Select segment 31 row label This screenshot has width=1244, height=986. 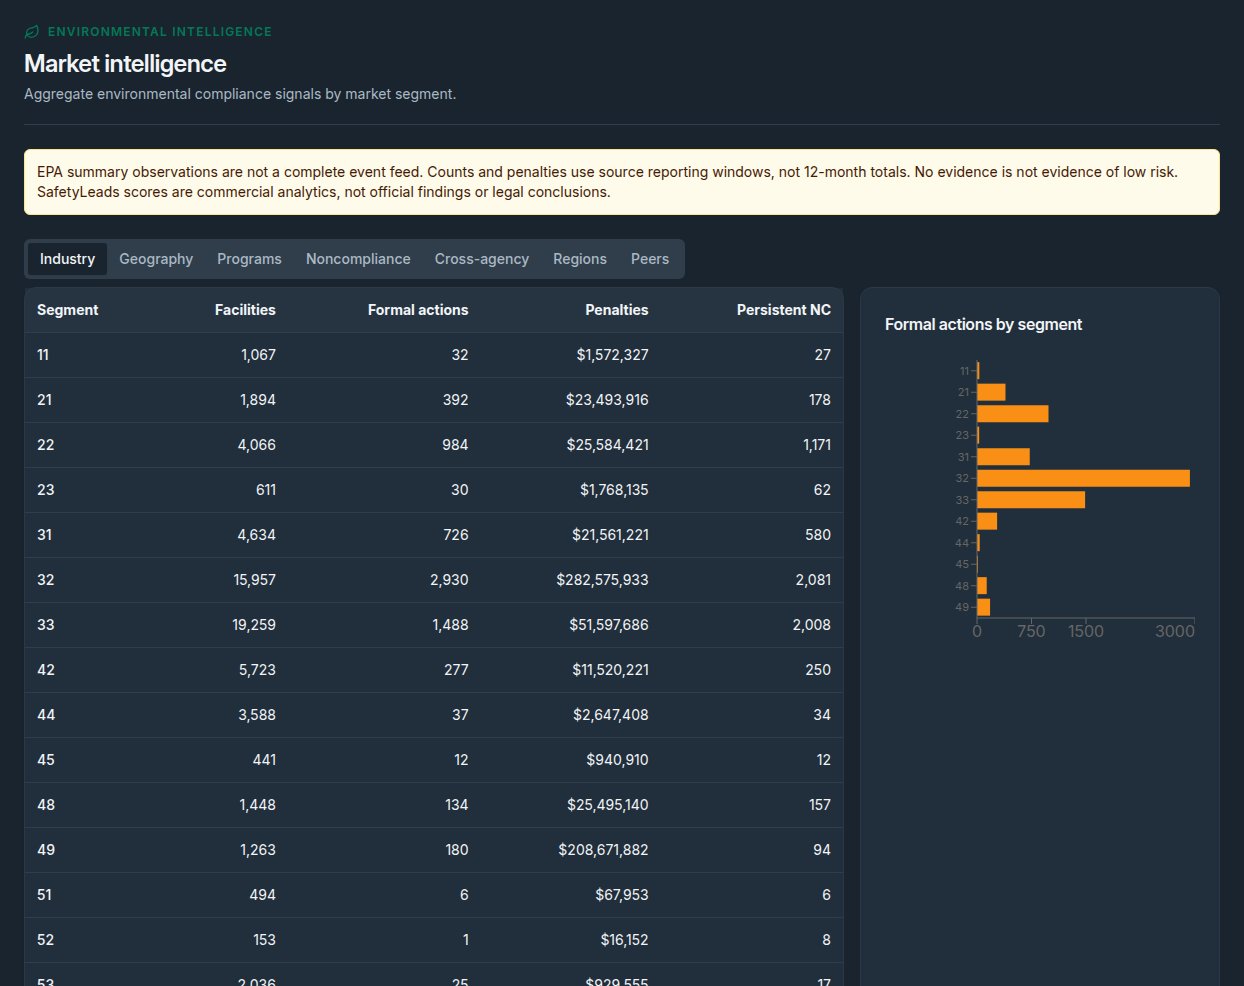coord(45,535)
